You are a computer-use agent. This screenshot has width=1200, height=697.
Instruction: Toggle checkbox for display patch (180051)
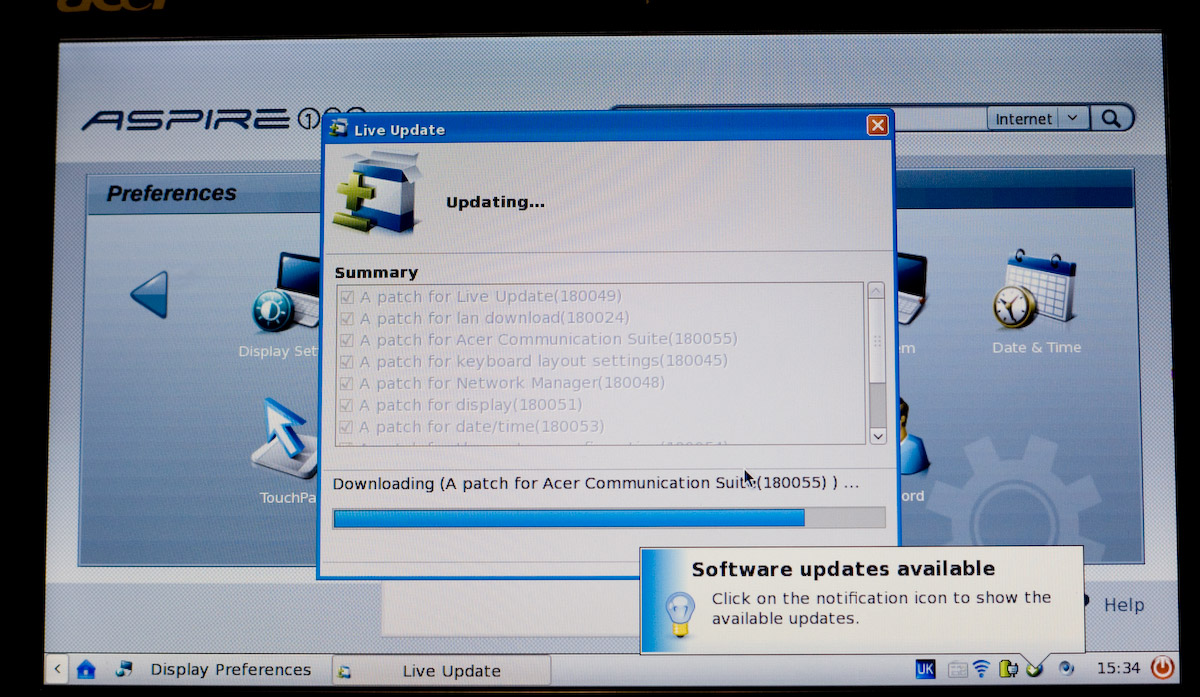pos(347,405)
